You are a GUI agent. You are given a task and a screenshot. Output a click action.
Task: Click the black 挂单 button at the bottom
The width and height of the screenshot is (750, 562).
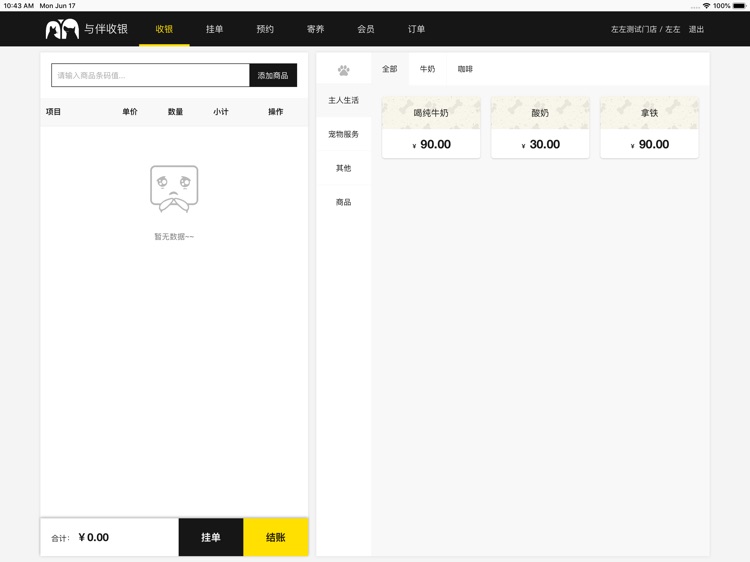[x=211, y=537]
